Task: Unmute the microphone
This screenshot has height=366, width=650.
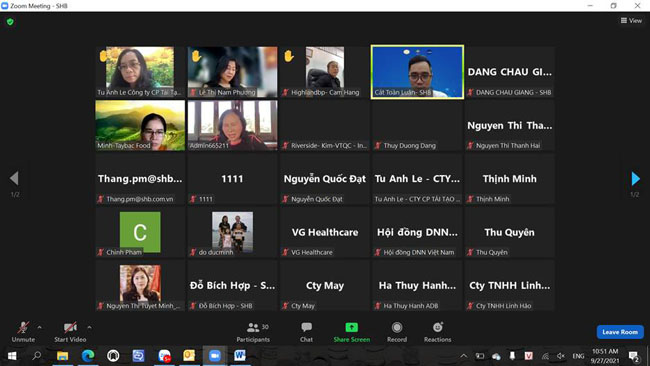Action: point(23,332)
